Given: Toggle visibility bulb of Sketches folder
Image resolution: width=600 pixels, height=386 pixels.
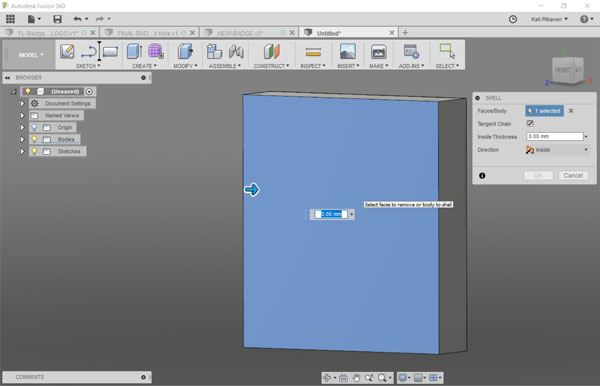Looking at the screenshot, I should (x=34, y=151).
